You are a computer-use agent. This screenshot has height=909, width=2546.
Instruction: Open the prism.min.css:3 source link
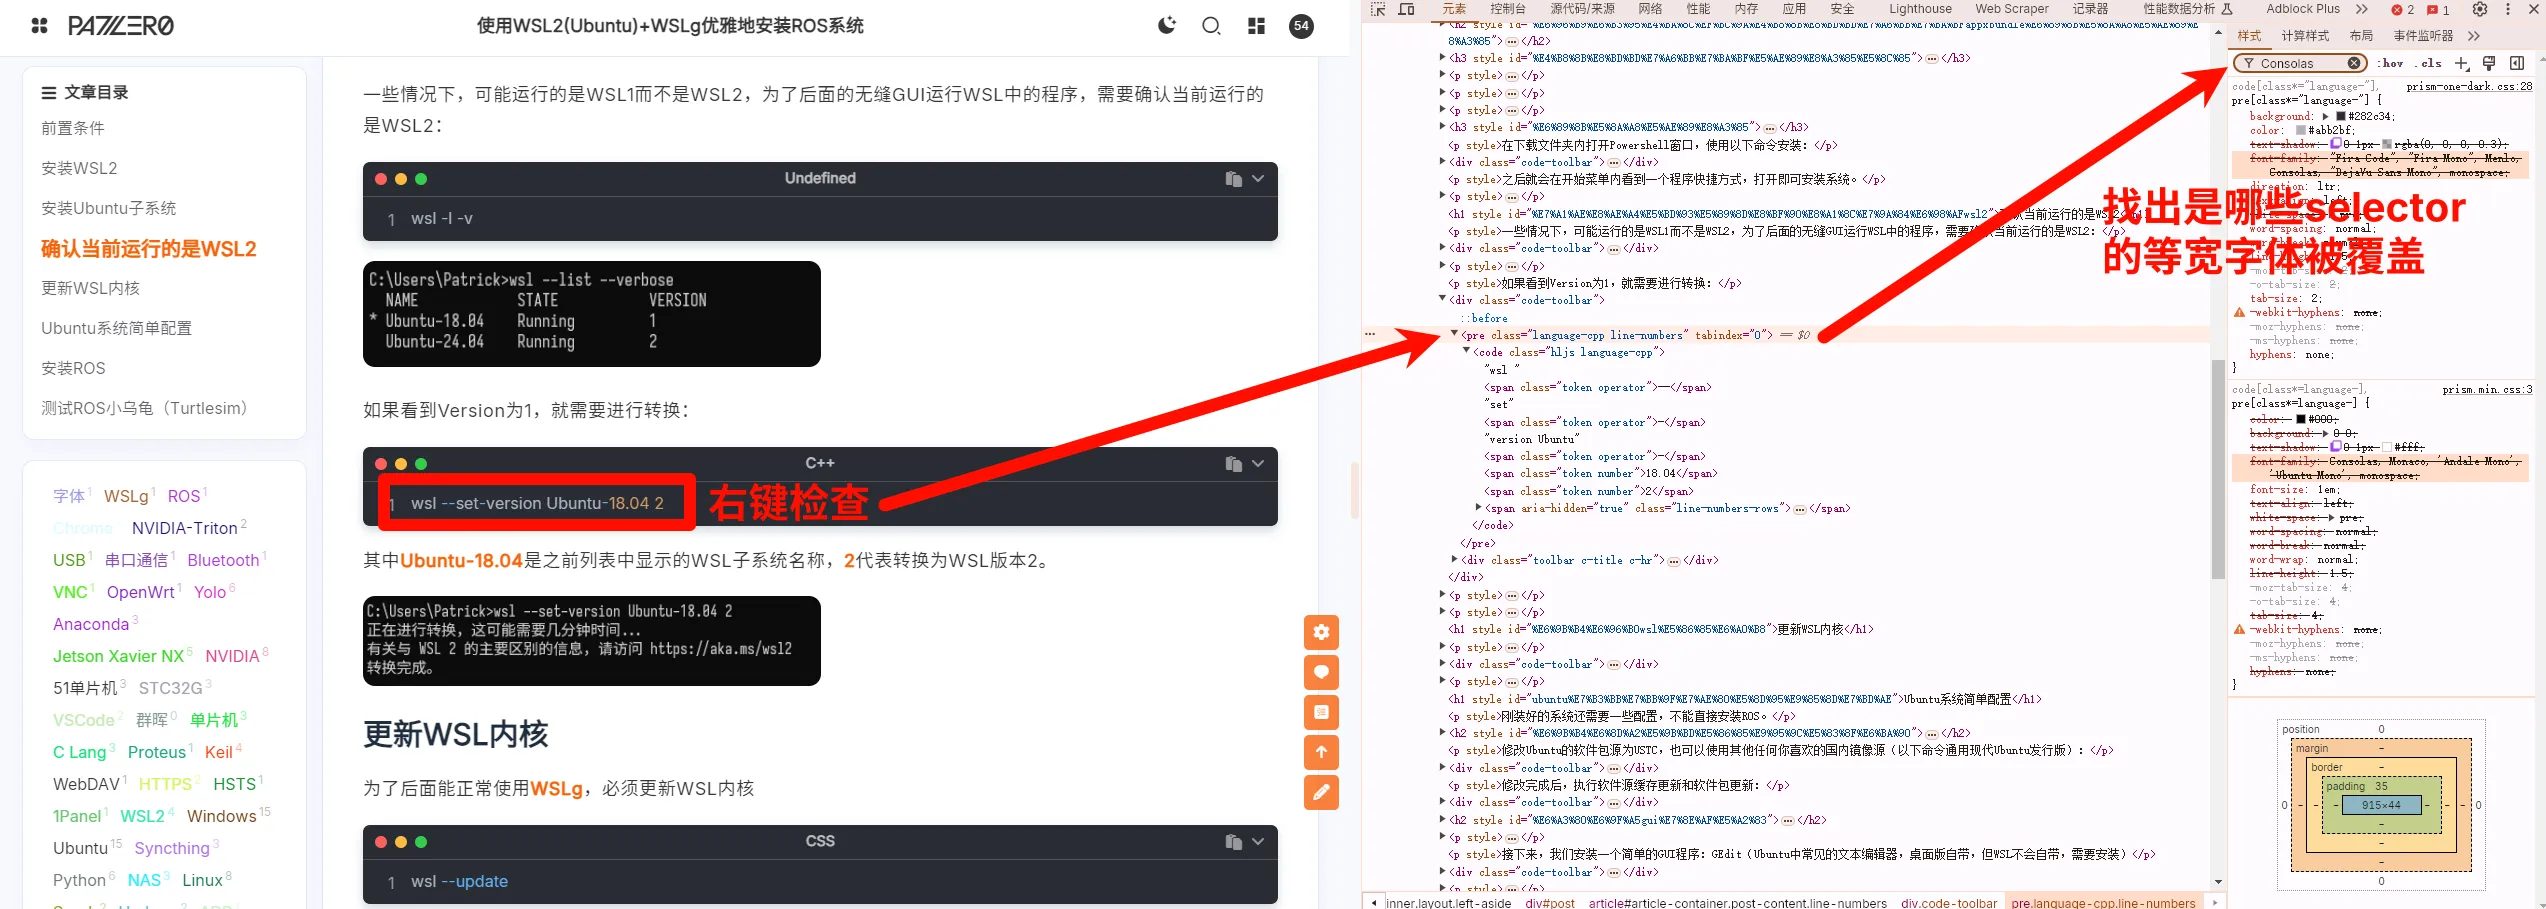[x=2487, y=389]
